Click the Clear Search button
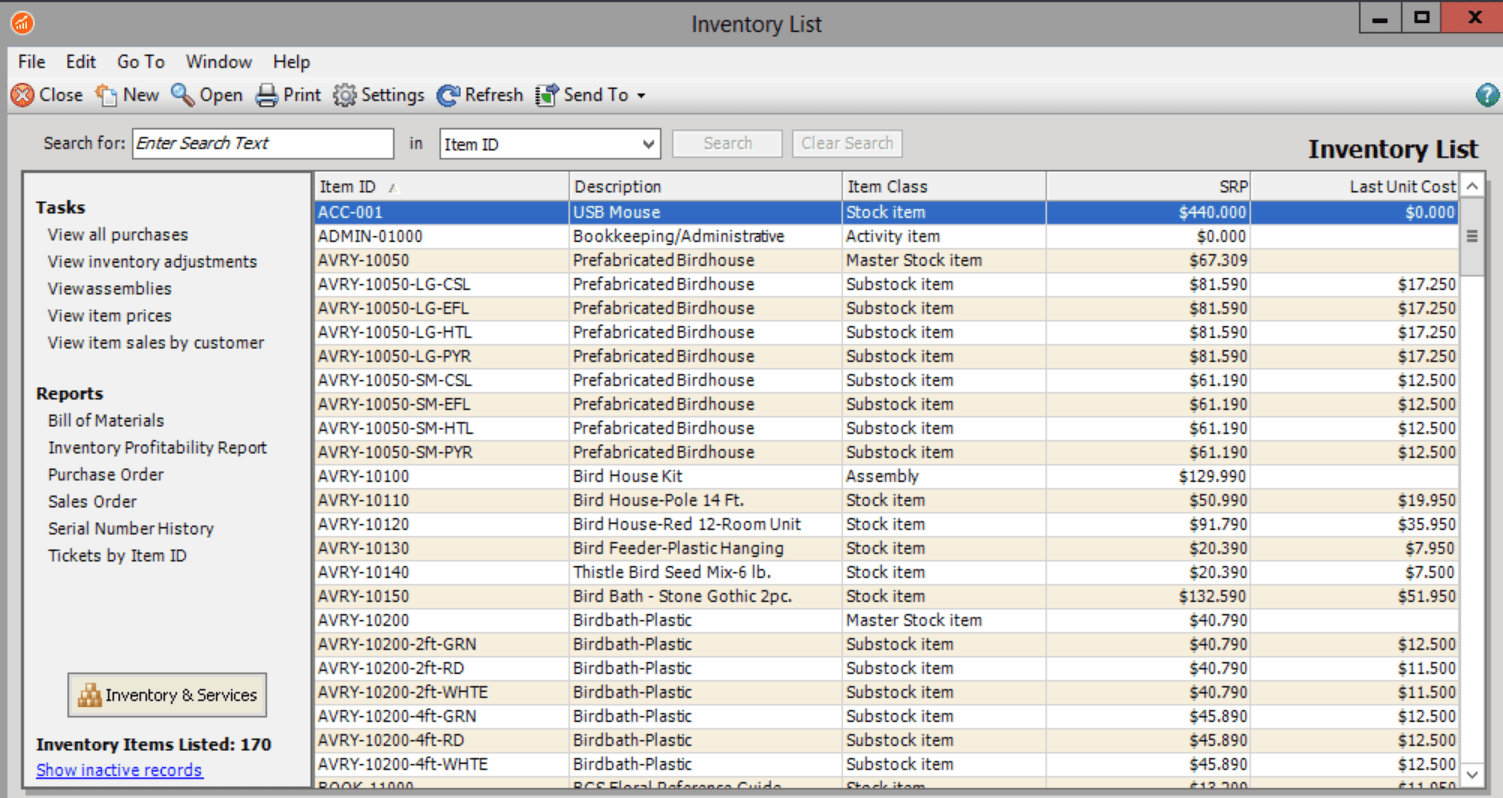Screen dimensions: 1503x798 [x=847, y=144]
